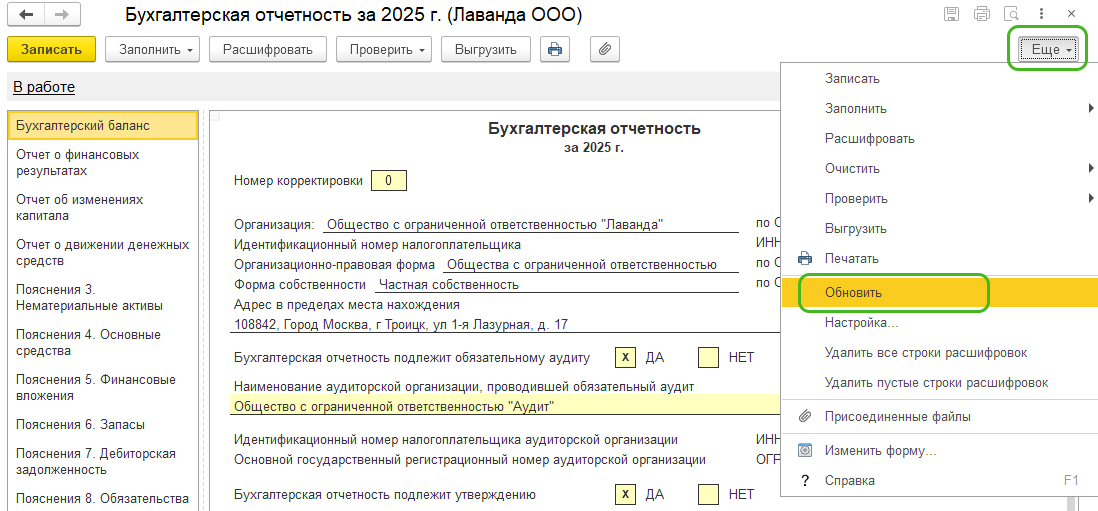This screenshot has height=511, width=1098.
Task: Check НЕТ for обязательному аудиту
Action: pyautogui.click(x=708, y=357)
